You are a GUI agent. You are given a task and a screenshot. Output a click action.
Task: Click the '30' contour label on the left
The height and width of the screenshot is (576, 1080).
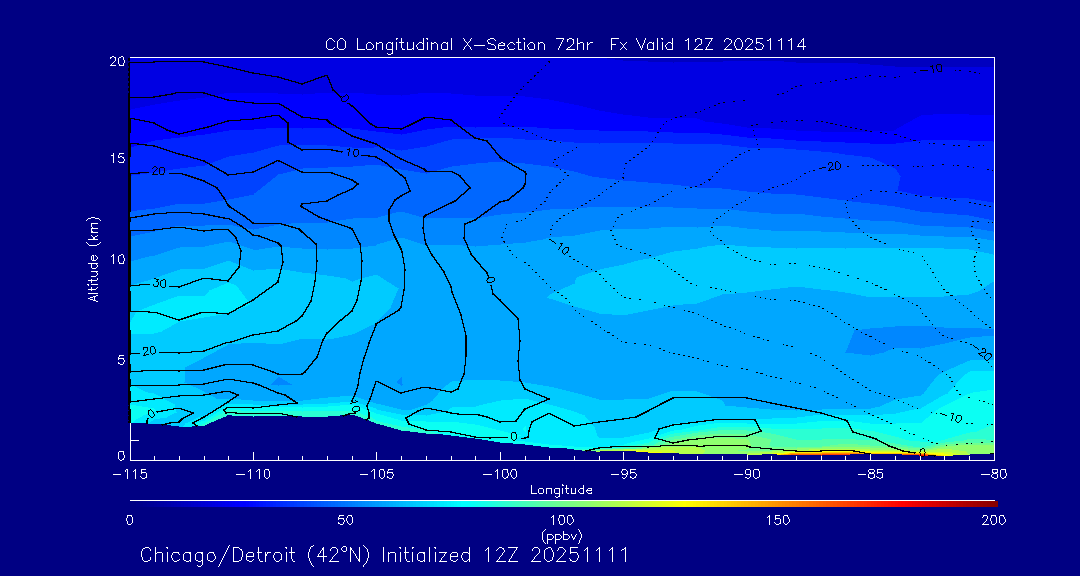pos(159,284)
